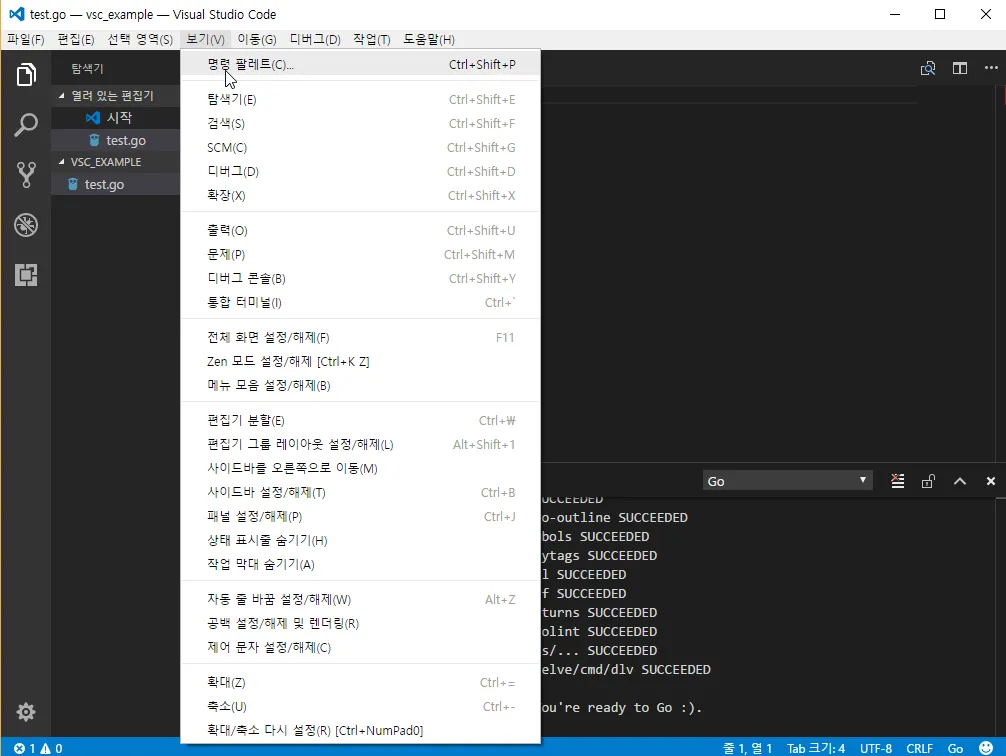Open the Extensions activity bar icon
The image size is (1006, 756).
[x=26, y=275]
